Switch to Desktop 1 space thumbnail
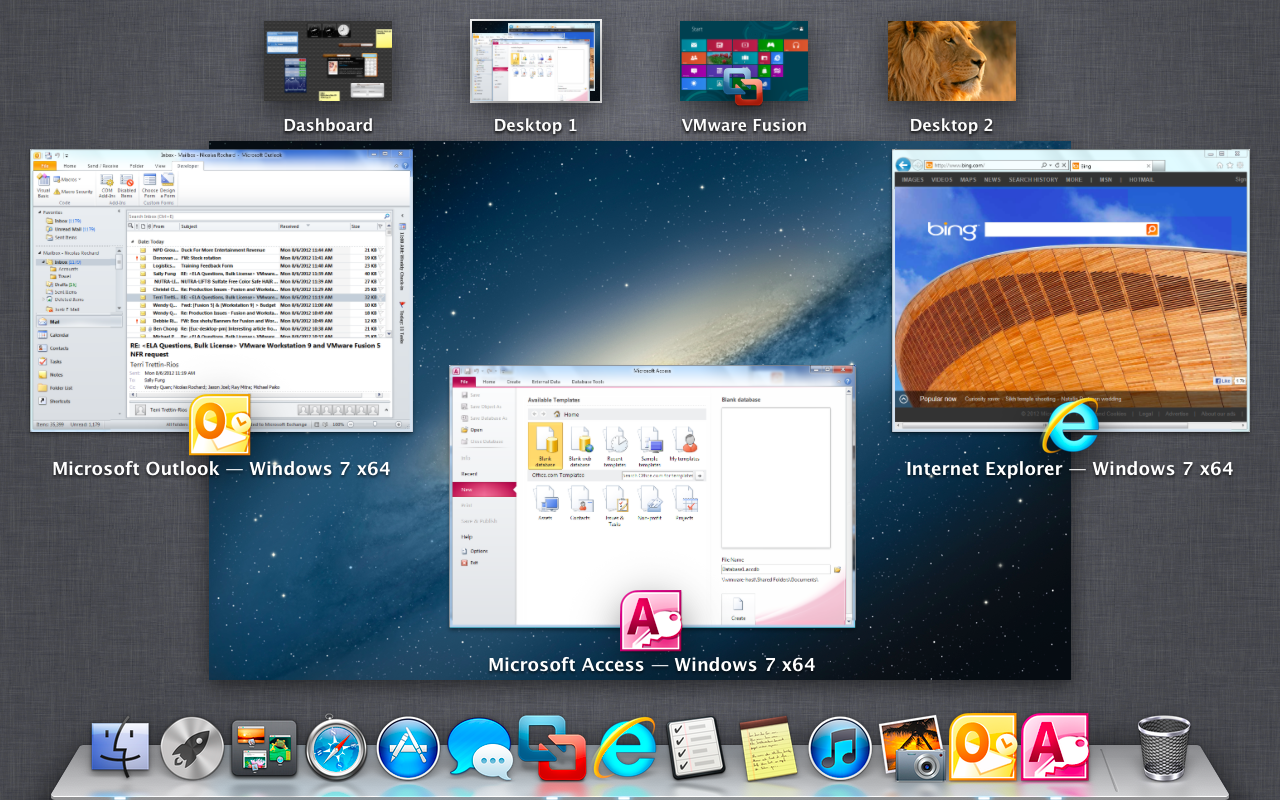Image resolution: width=1280 pixels, height=800 pixels. coord(536,62)
